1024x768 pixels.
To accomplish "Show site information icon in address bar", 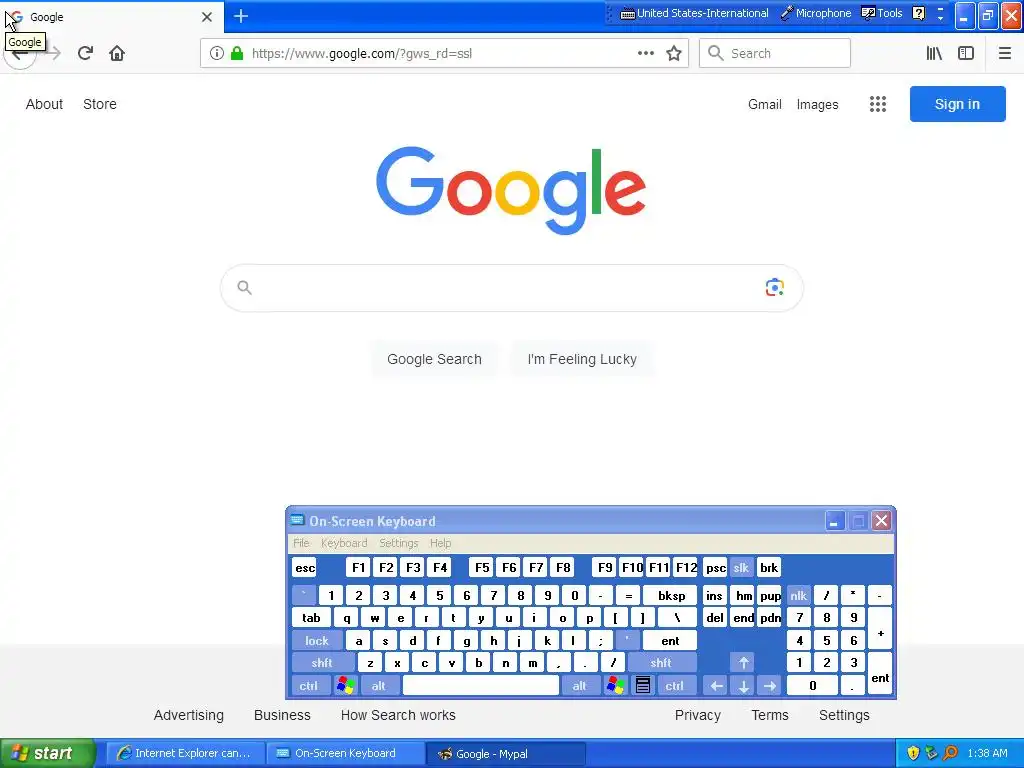I will coord(217,53).
